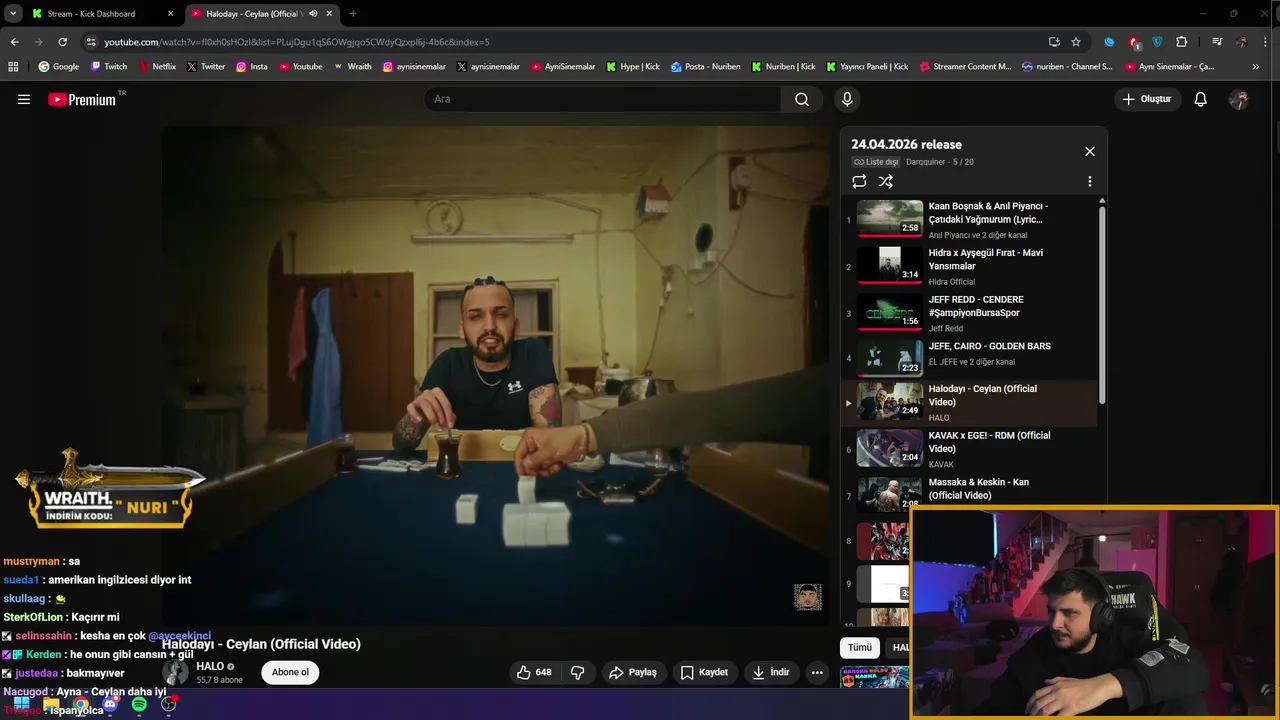Open File Explorer from the taskbar

[51, 704]
